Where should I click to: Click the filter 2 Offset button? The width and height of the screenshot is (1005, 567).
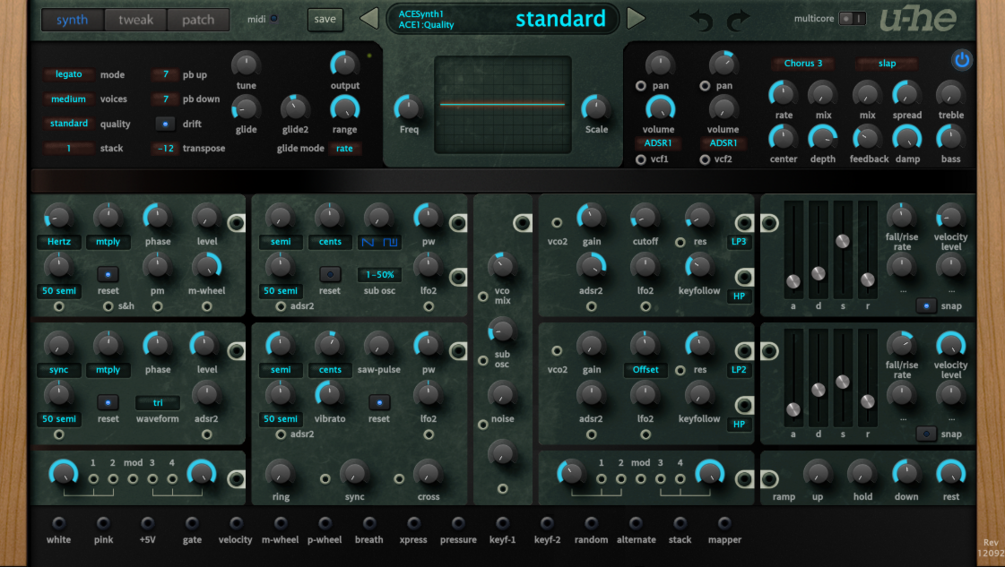coord(645,370)
